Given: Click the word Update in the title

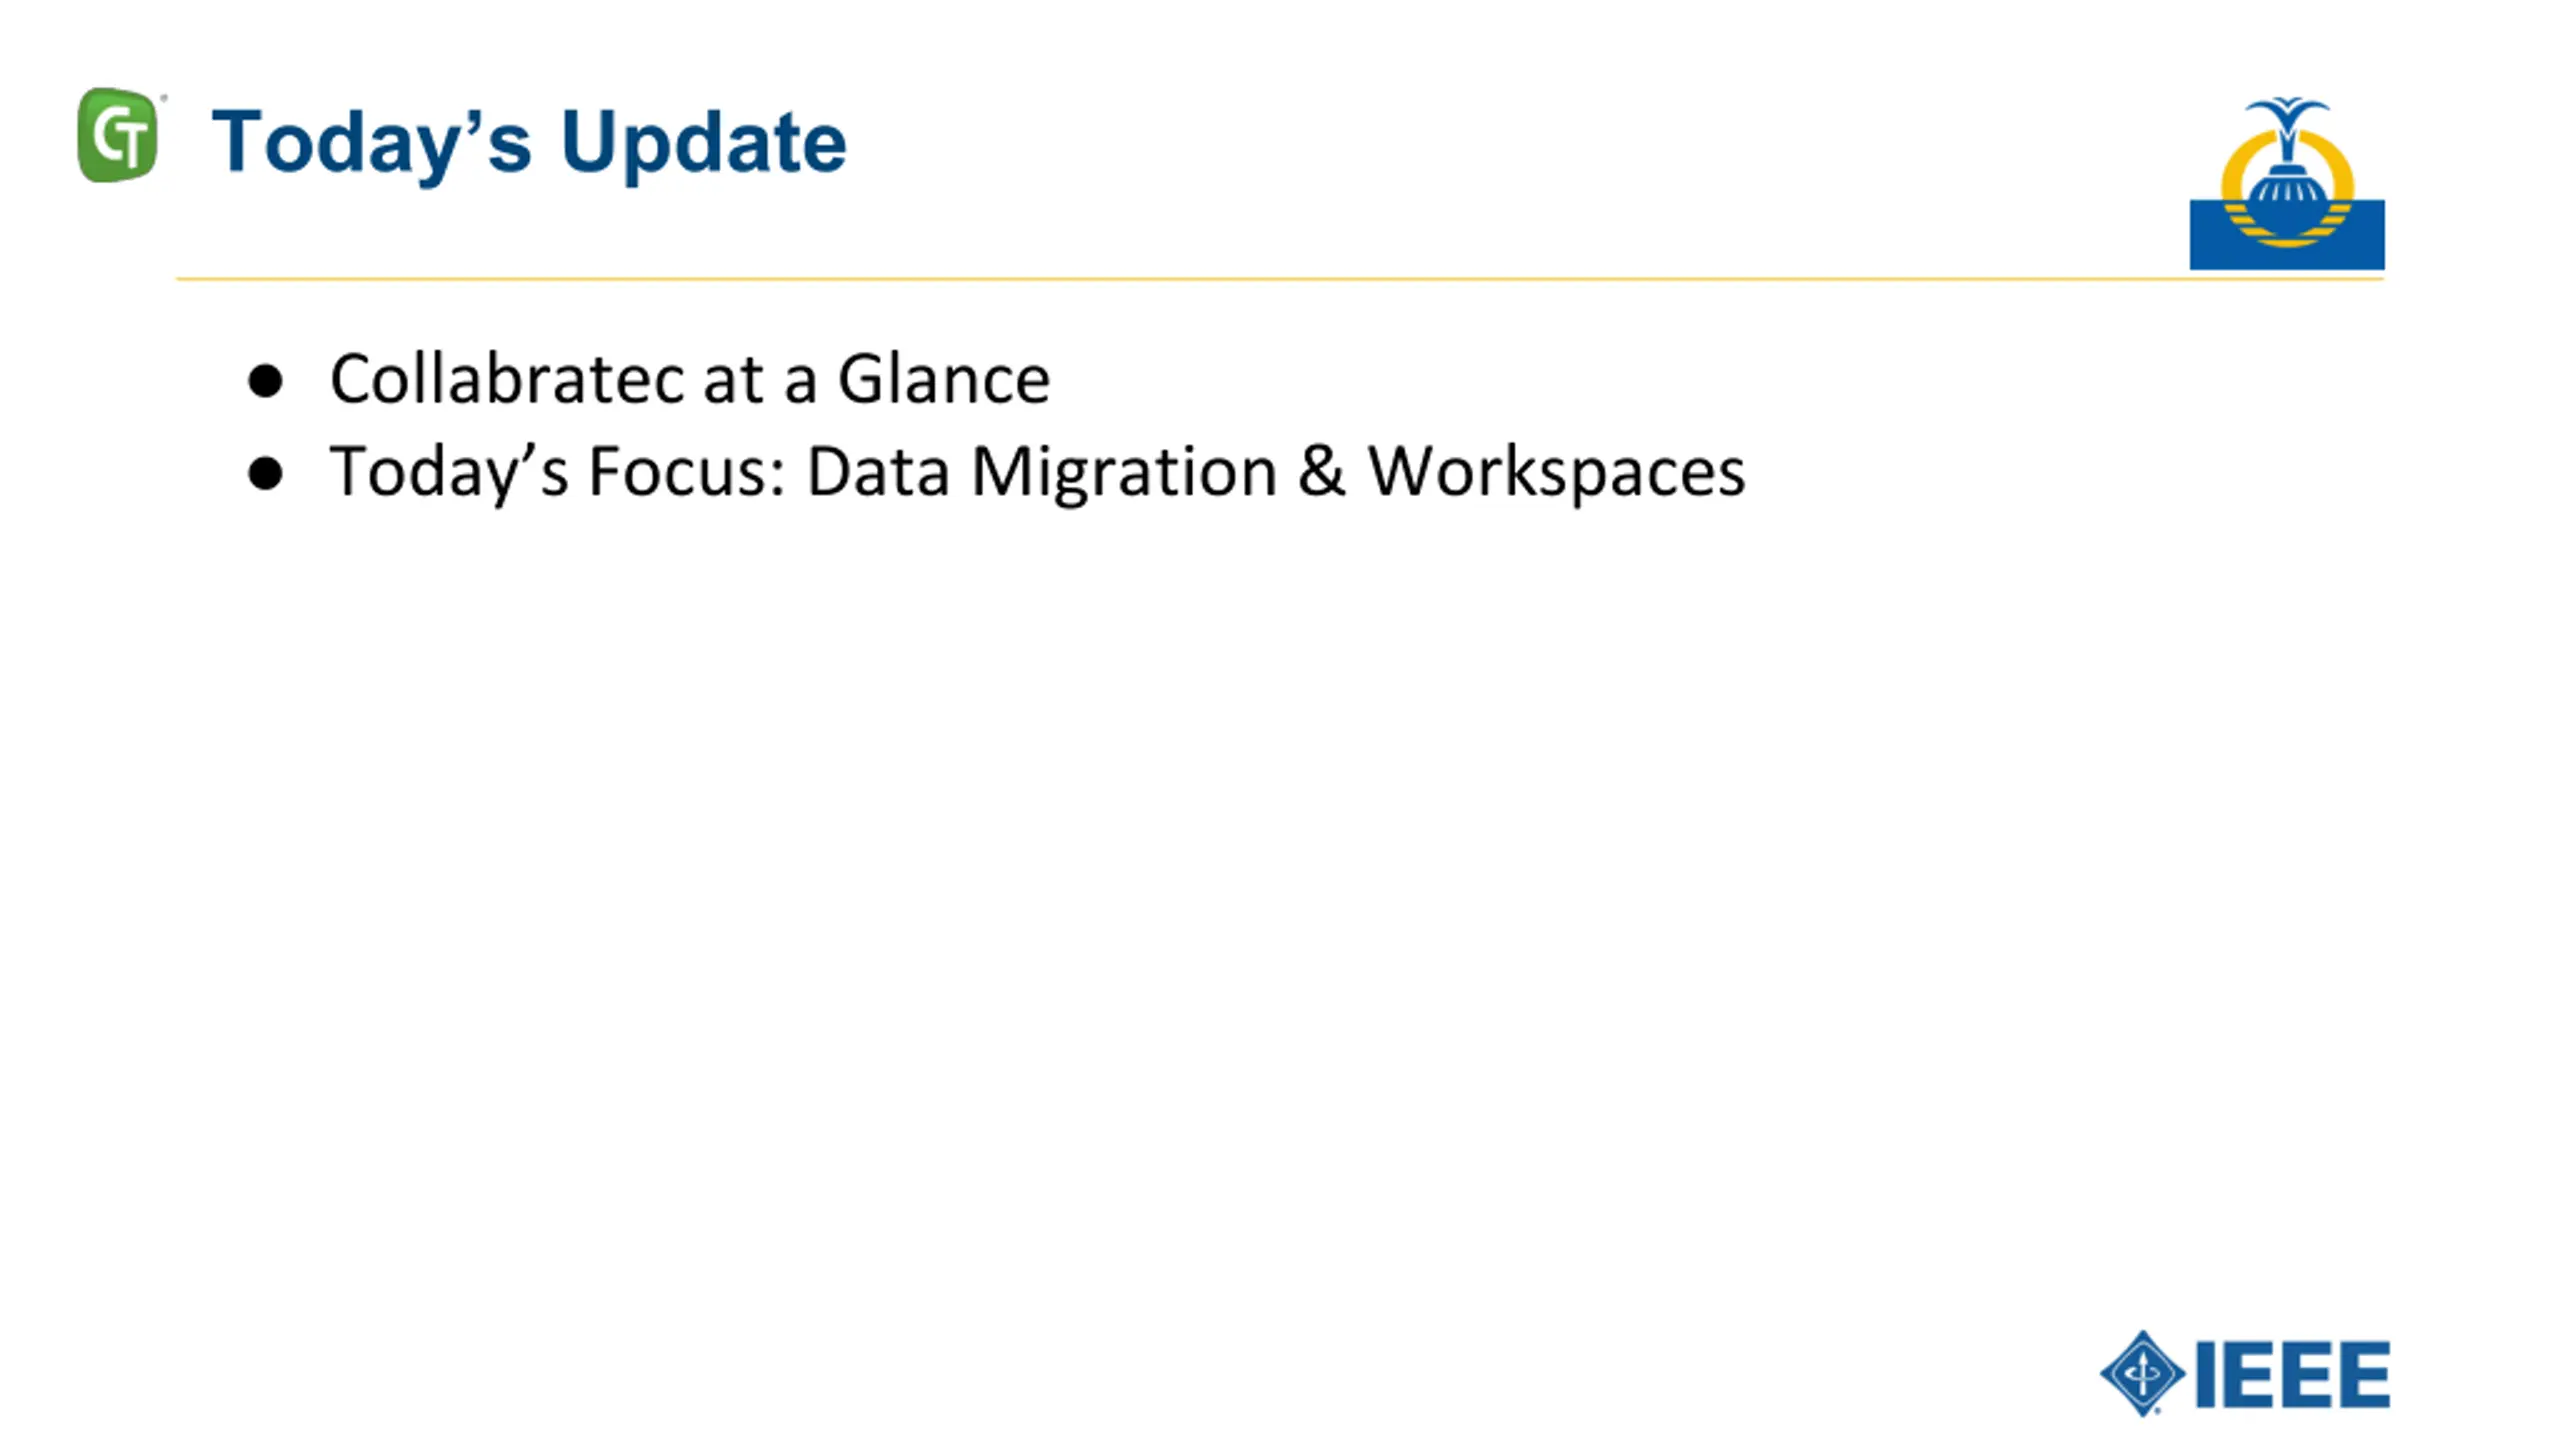Looking at the screenshot, I should [x=703, y=144].
